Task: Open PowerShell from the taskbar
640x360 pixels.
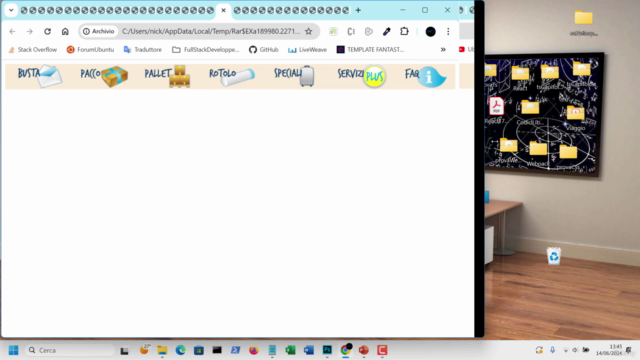Action: click(x=235, y=350)
